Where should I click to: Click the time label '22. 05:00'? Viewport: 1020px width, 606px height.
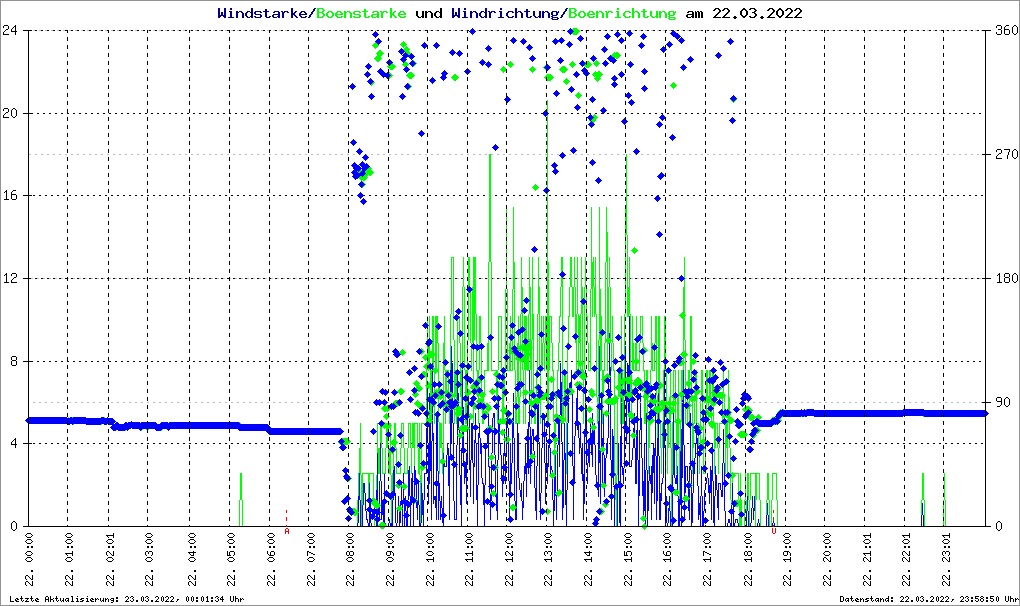[x=231, y=560]
